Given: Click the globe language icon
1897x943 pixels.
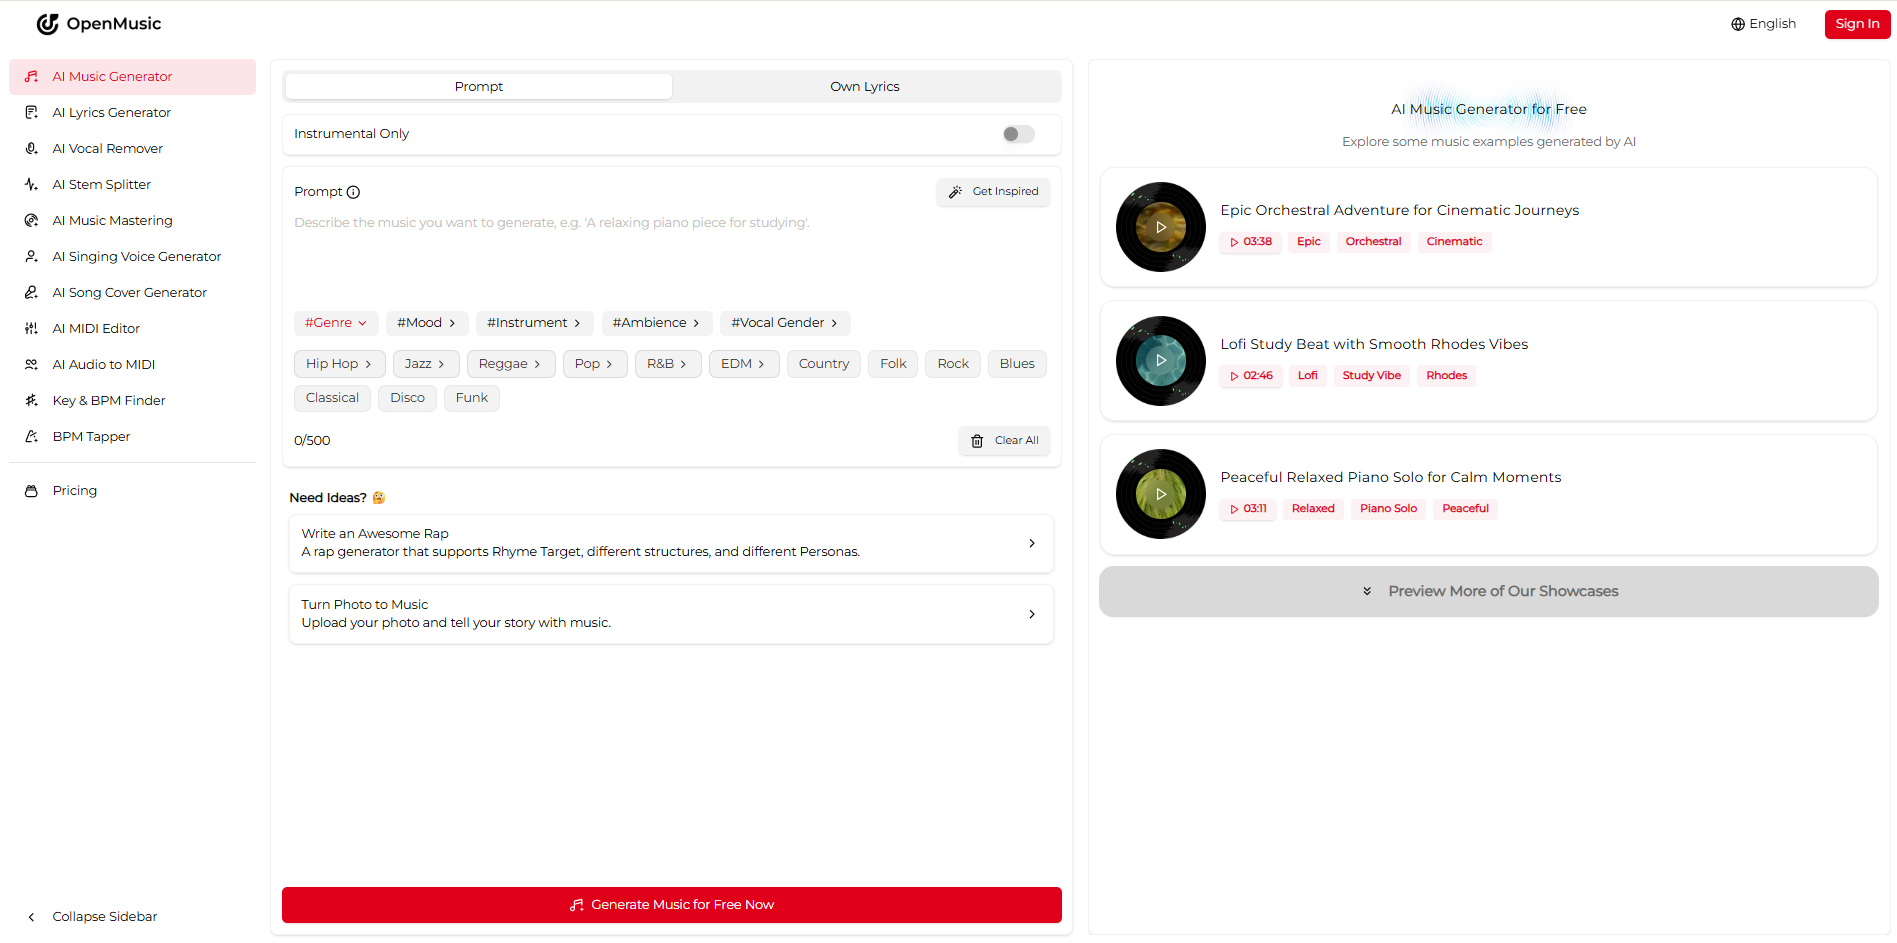Looking at the screenshot, I should click(x=1738, y=24).
